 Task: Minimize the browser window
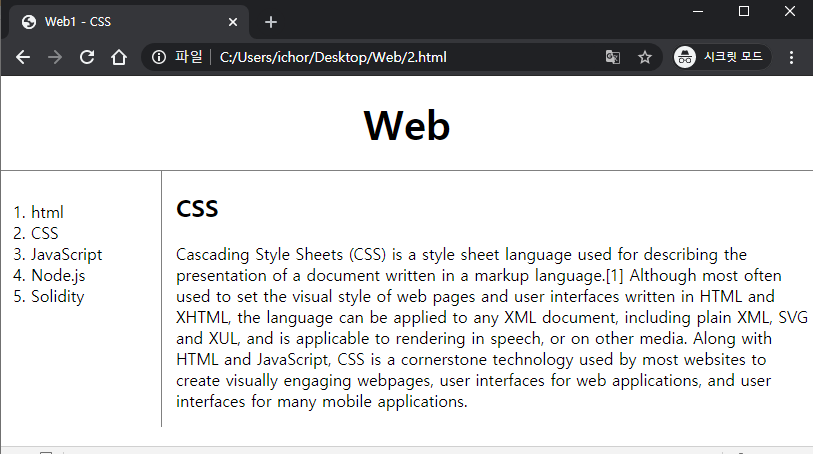pyautogui.click(x=698, y=11)
